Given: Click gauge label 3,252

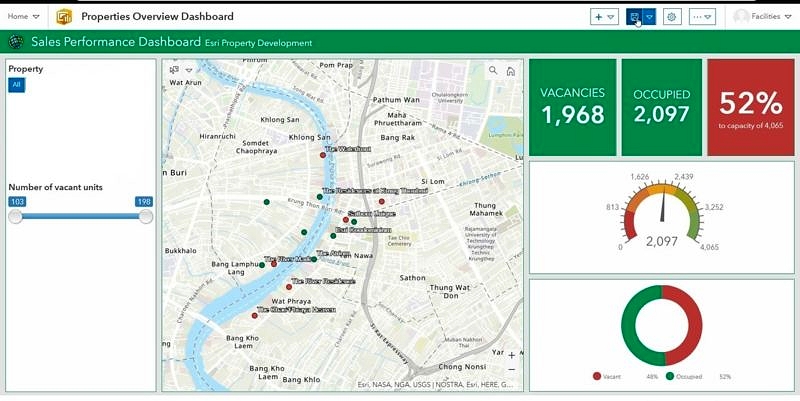Looking at the screenshot, I should coord(714,207).
